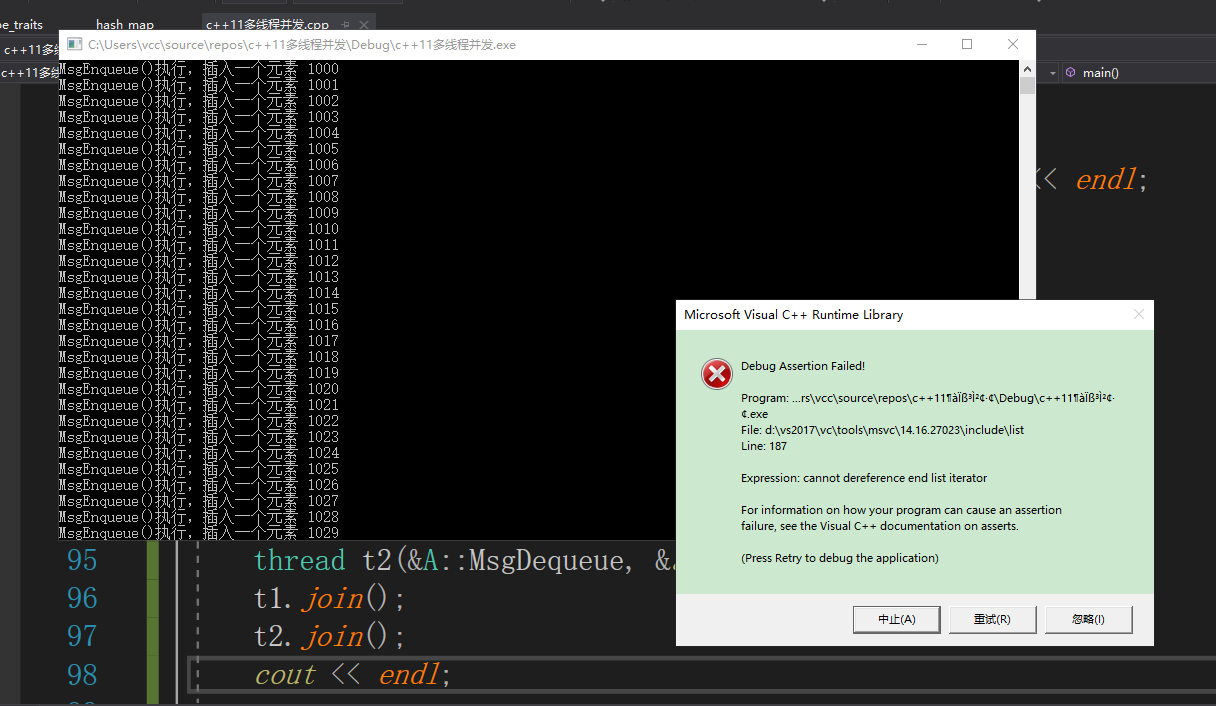Click console output line ending 1020

pos(199,389)
